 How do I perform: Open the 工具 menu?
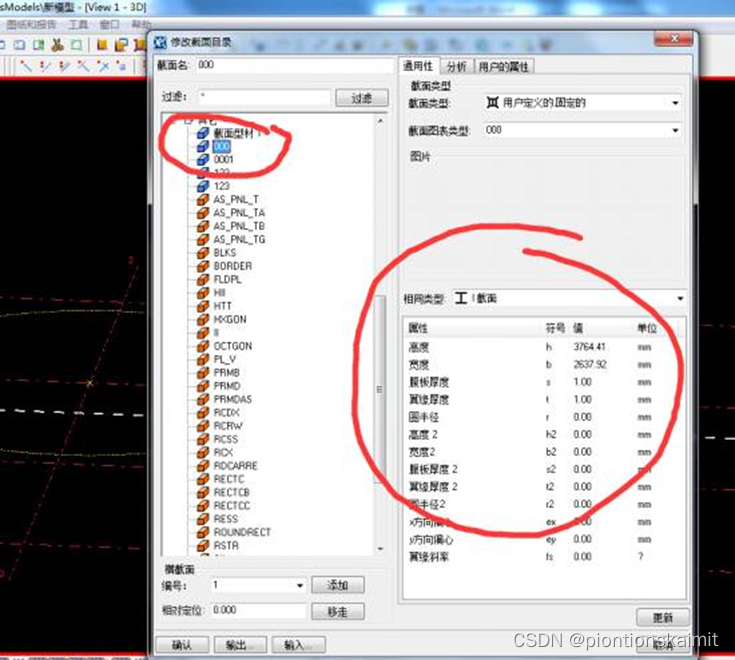78,24
